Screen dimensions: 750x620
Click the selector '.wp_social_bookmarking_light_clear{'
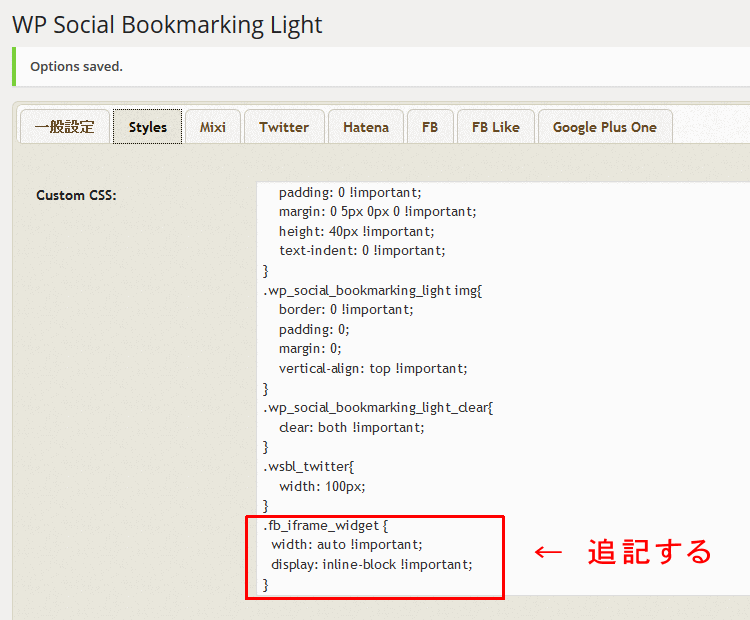coord(378,408)
